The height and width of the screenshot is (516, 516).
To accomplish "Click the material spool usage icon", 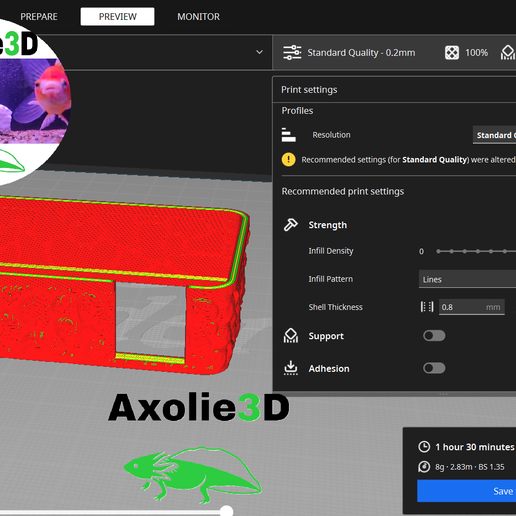I will 424,467.
